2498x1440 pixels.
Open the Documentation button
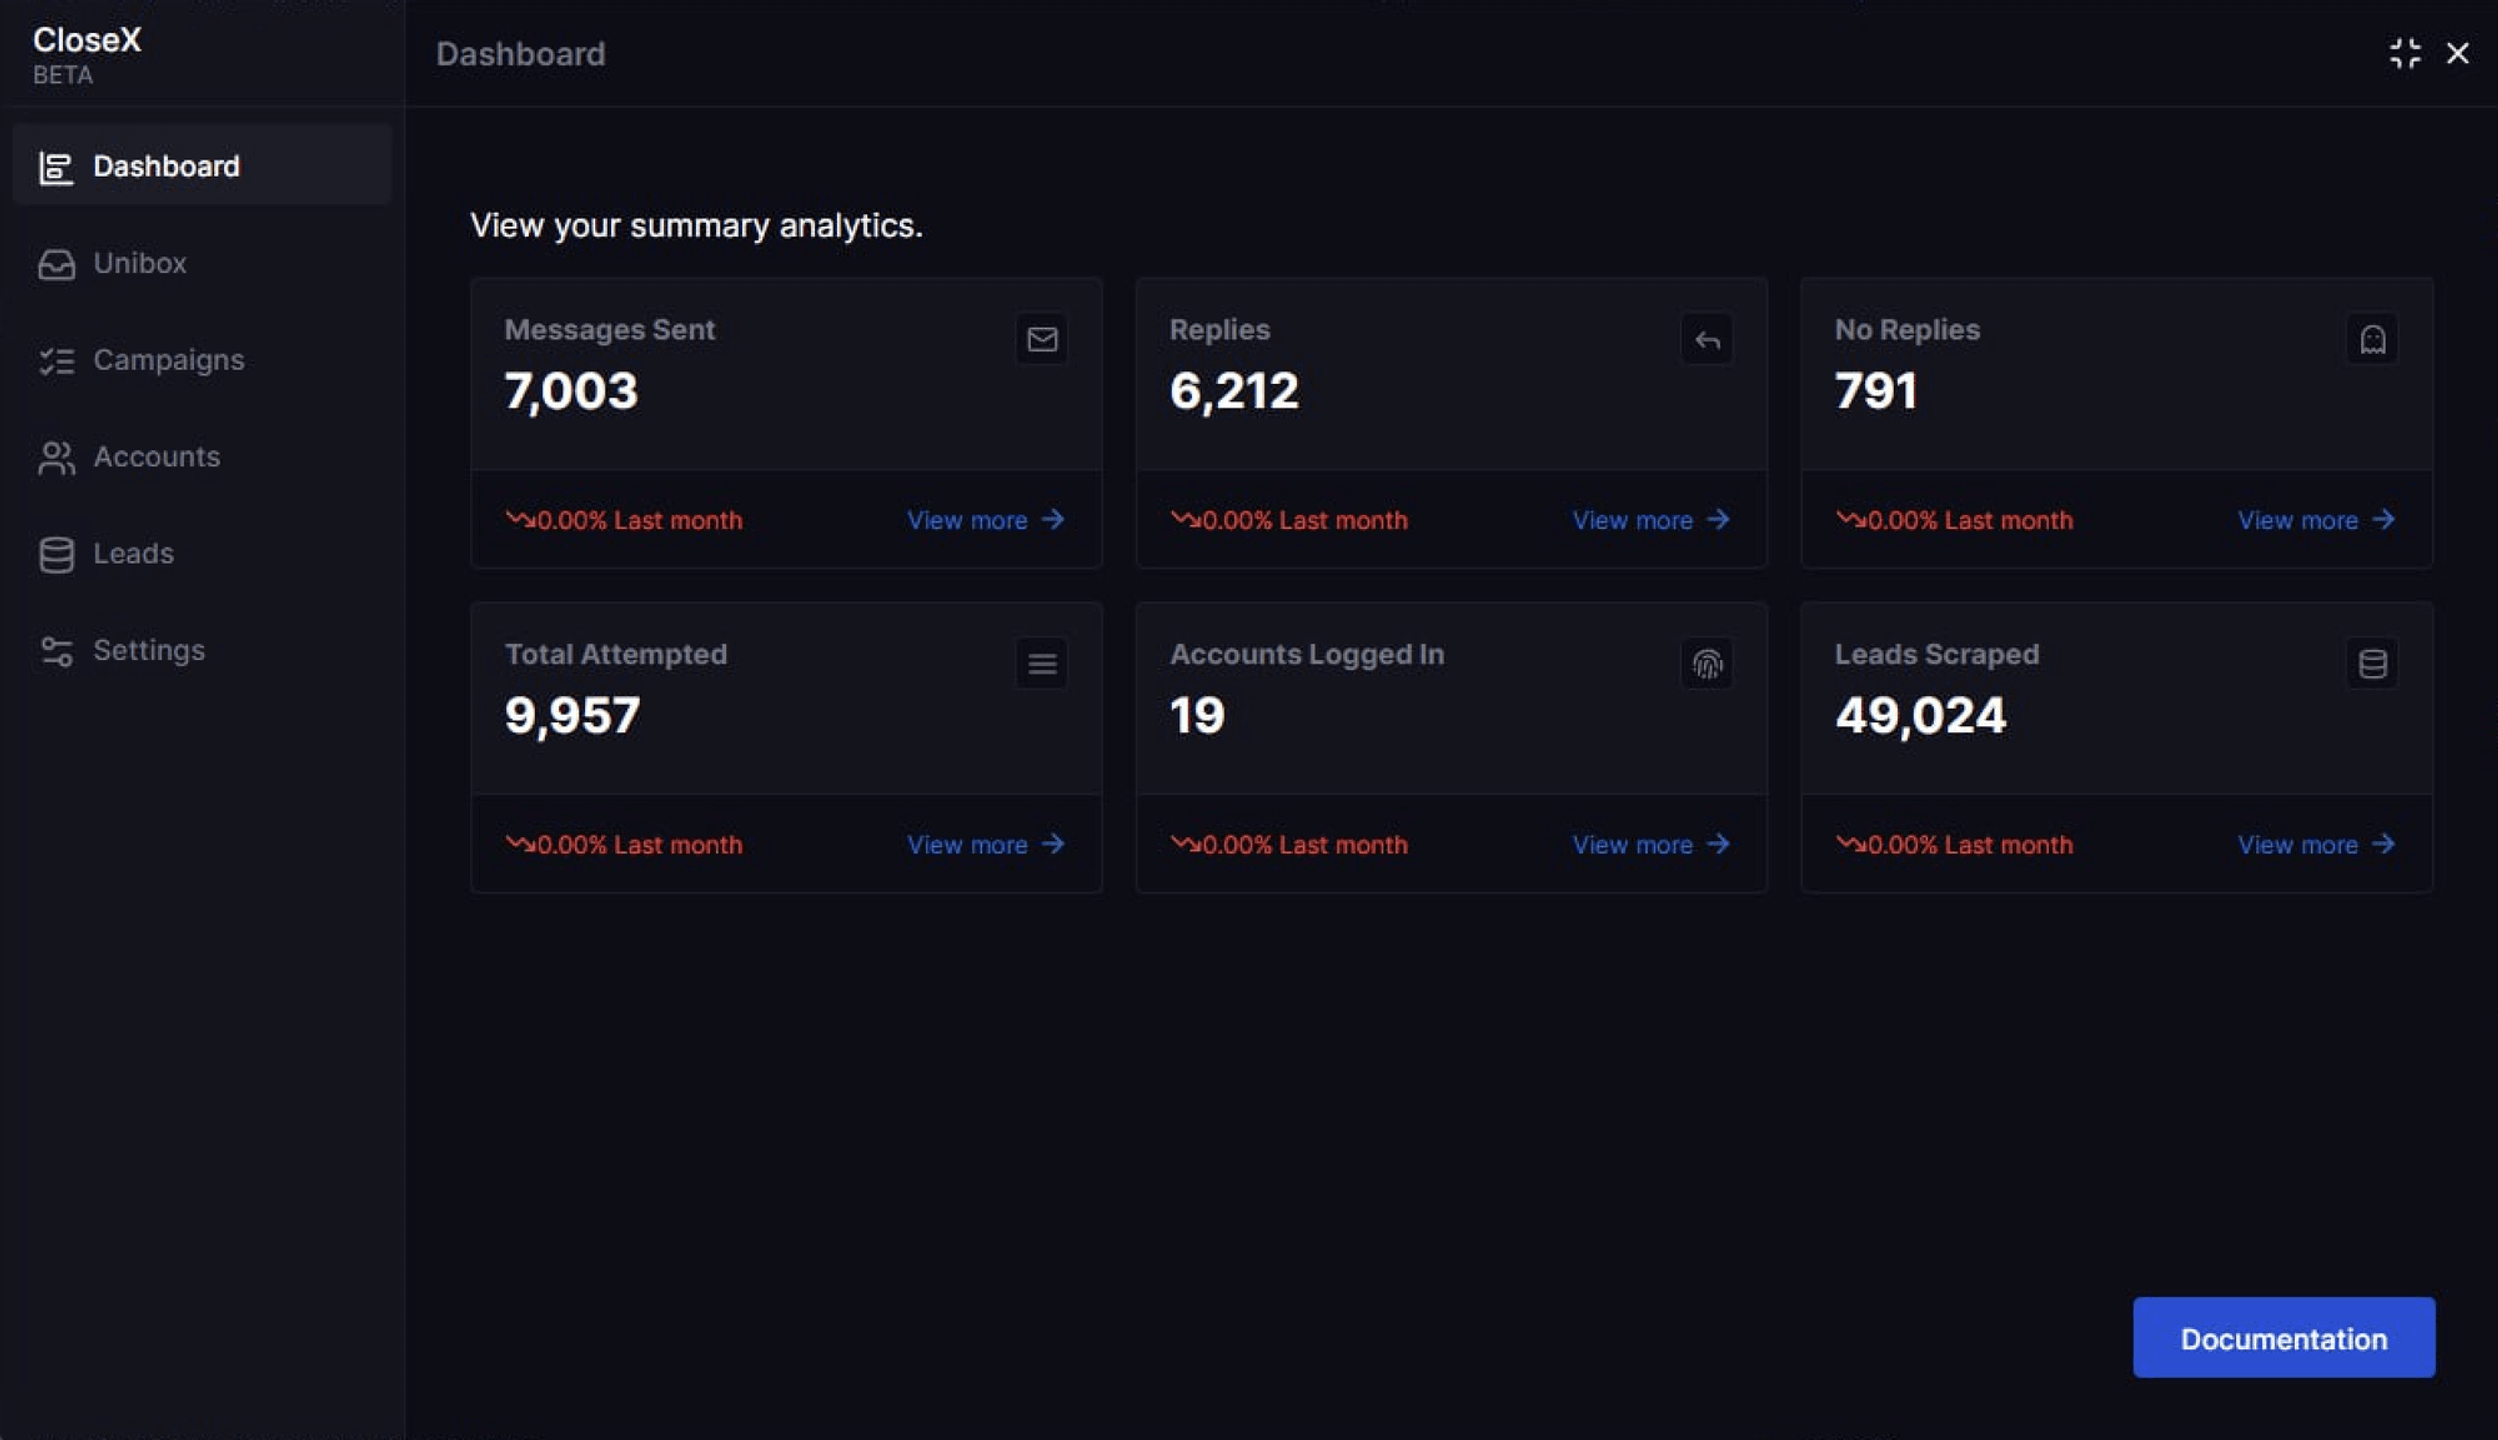(x=2284, y=1337)
